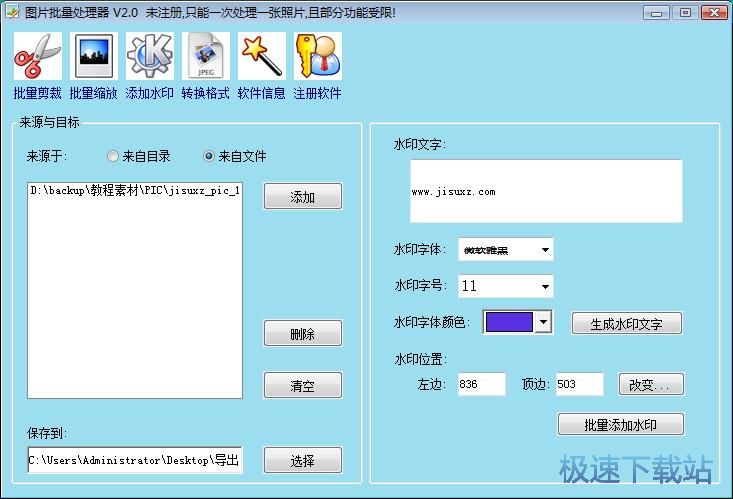Open the 软件信息 magic wand icon
Image resolution: width=733 pixels, height=499 pixels.
point(262,57)
